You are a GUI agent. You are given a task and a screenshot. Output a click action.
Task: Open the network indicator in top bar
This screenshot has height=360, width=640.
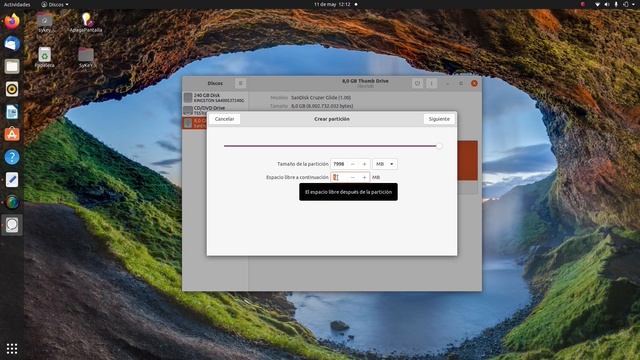point(597,4)
